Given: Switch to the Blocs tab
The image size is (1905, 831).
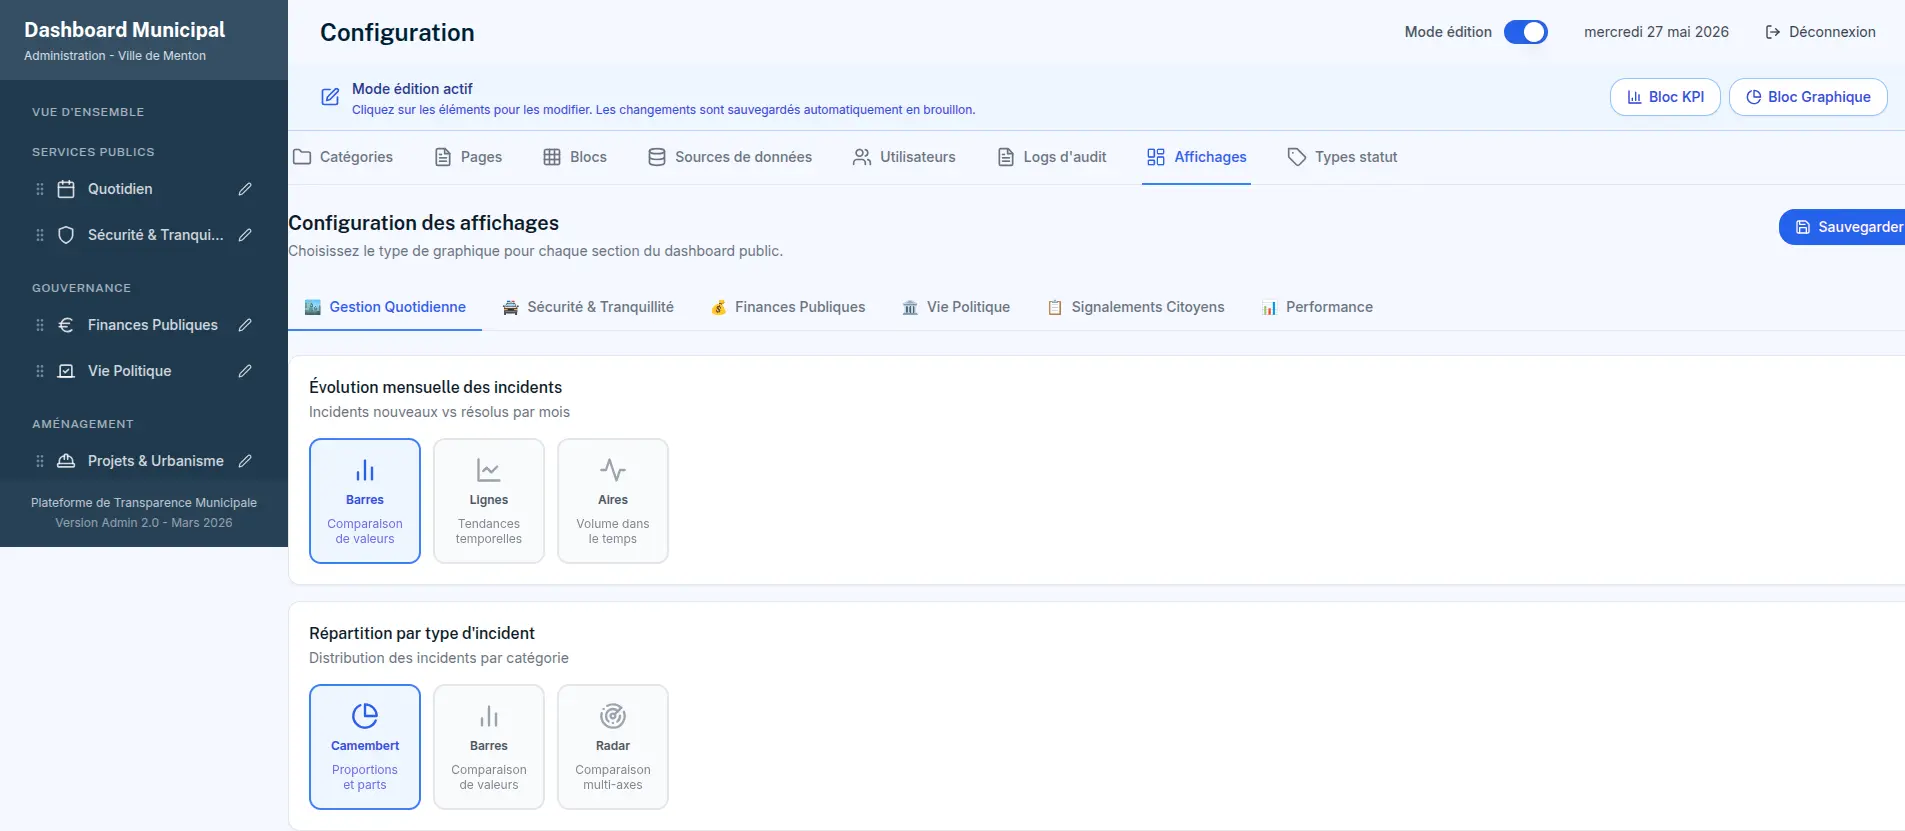Looking at the screenshot, I should (575, 157).
